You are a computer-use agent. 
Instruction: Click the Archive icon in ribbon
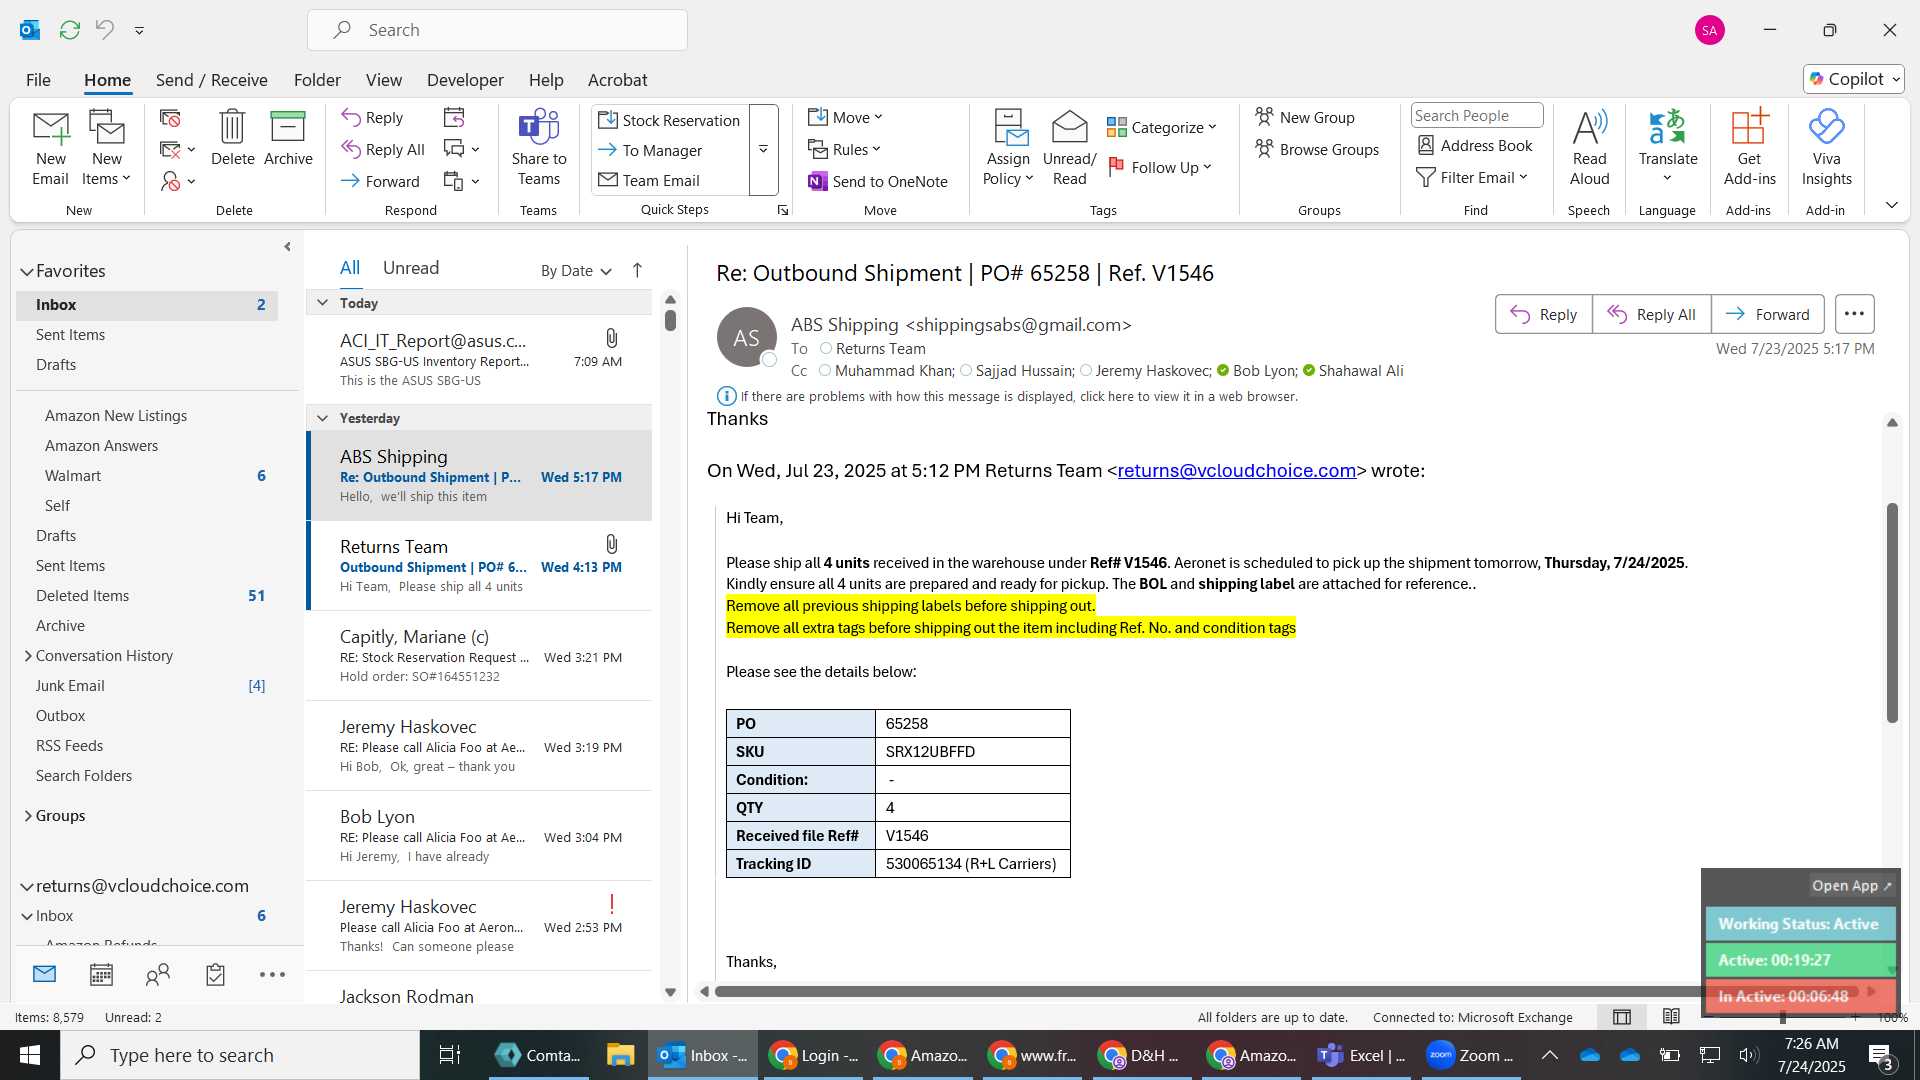tap(288, 126)
